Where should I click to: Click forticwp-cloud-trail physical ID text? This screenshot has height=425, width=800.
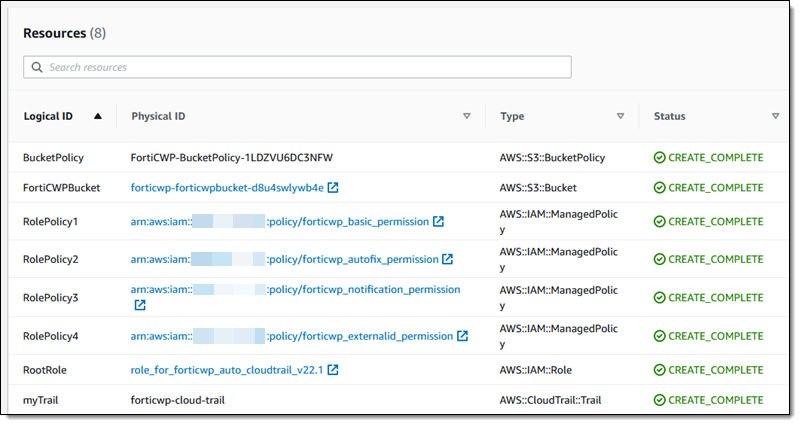click(178, 400)
